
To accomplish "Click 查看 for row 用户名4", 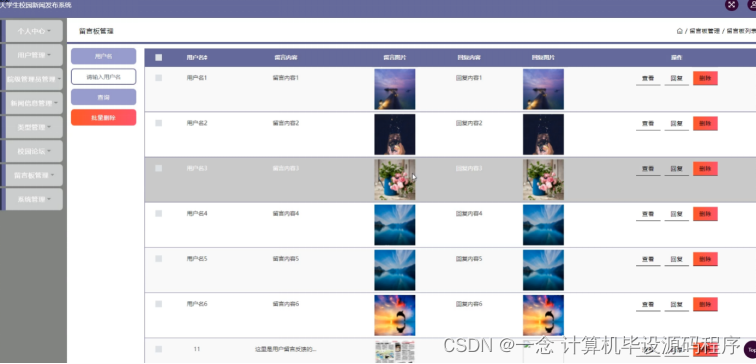I will (648, 215).
